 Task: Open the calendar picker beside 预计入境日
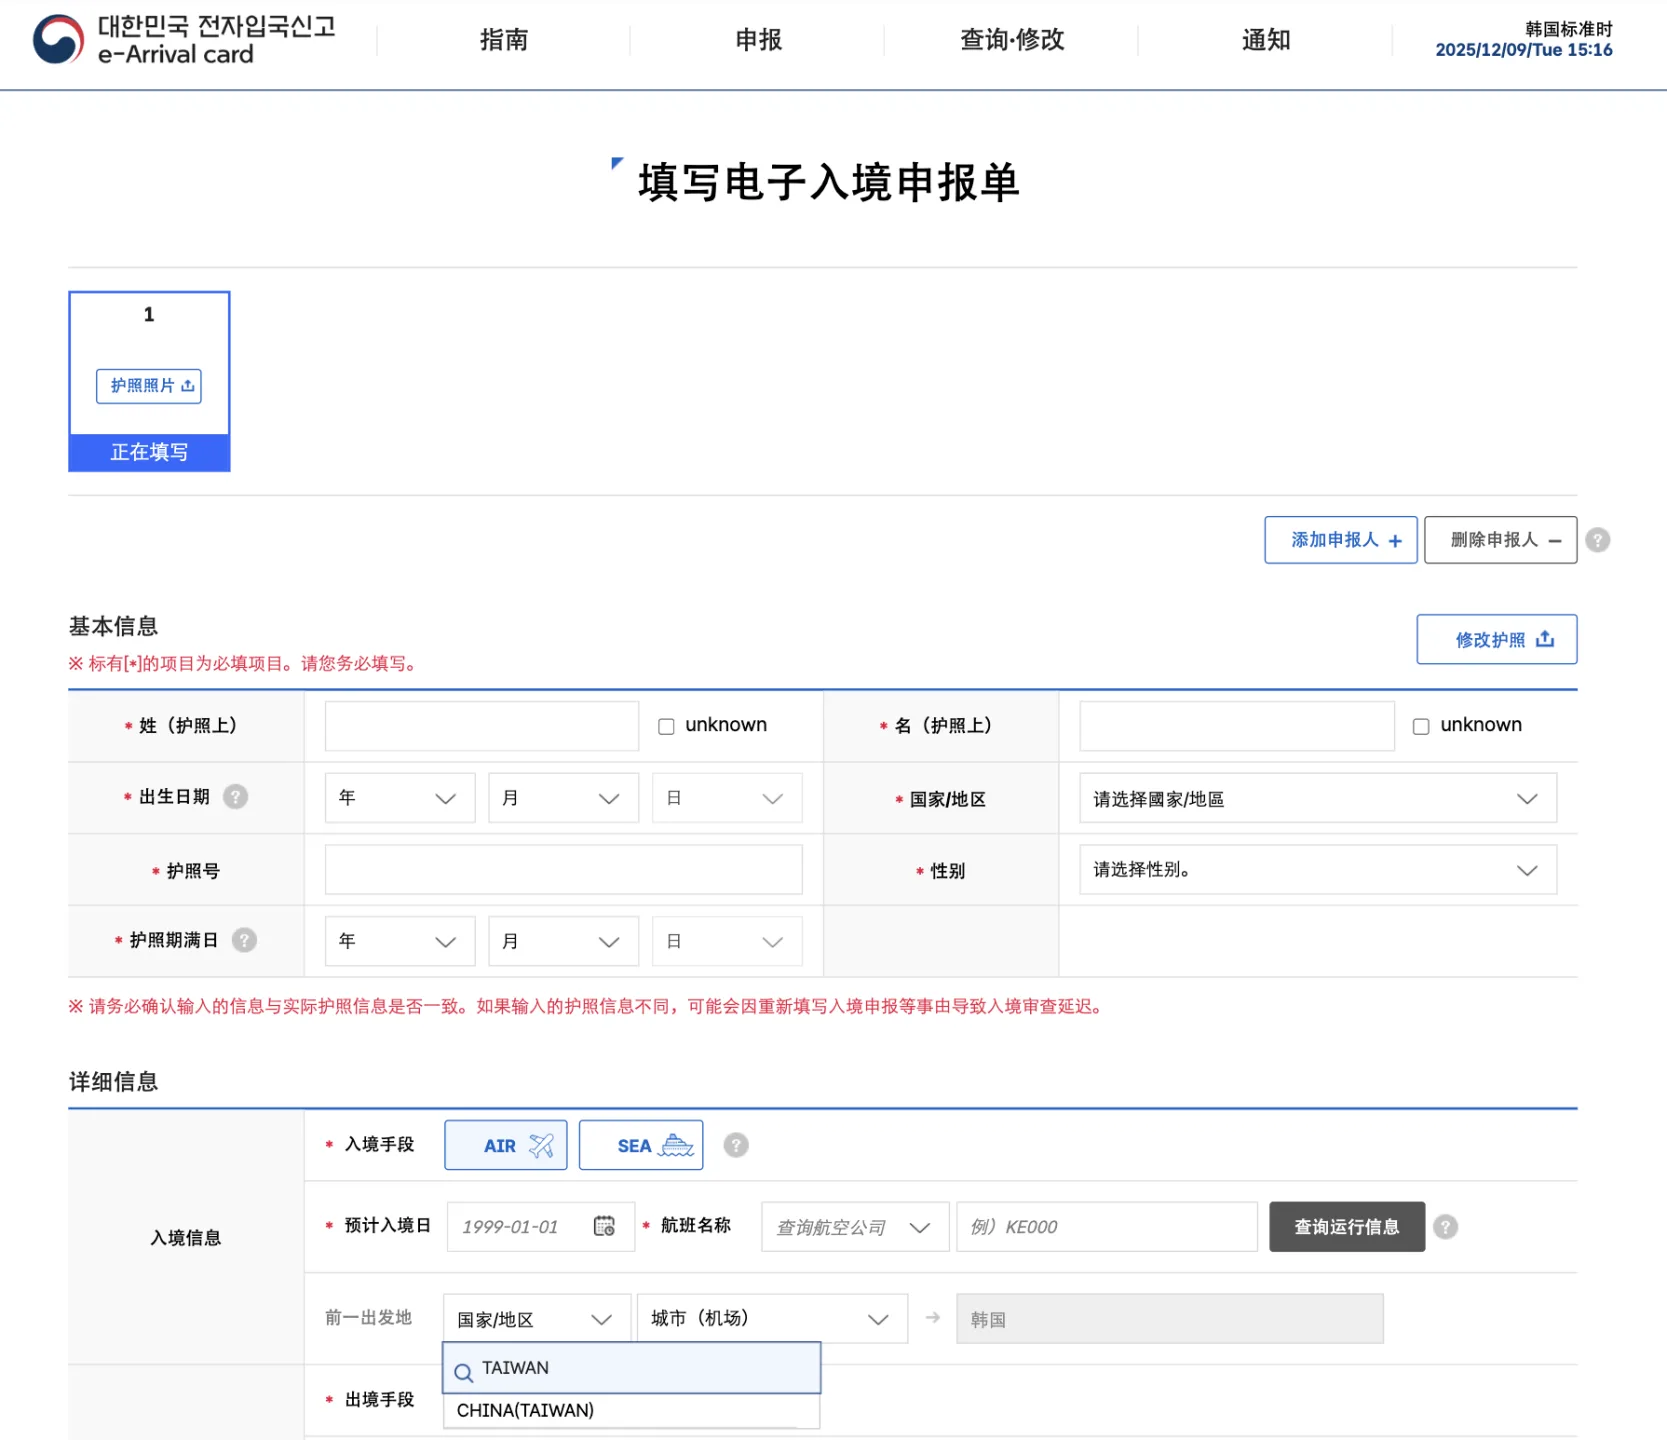605,1226
